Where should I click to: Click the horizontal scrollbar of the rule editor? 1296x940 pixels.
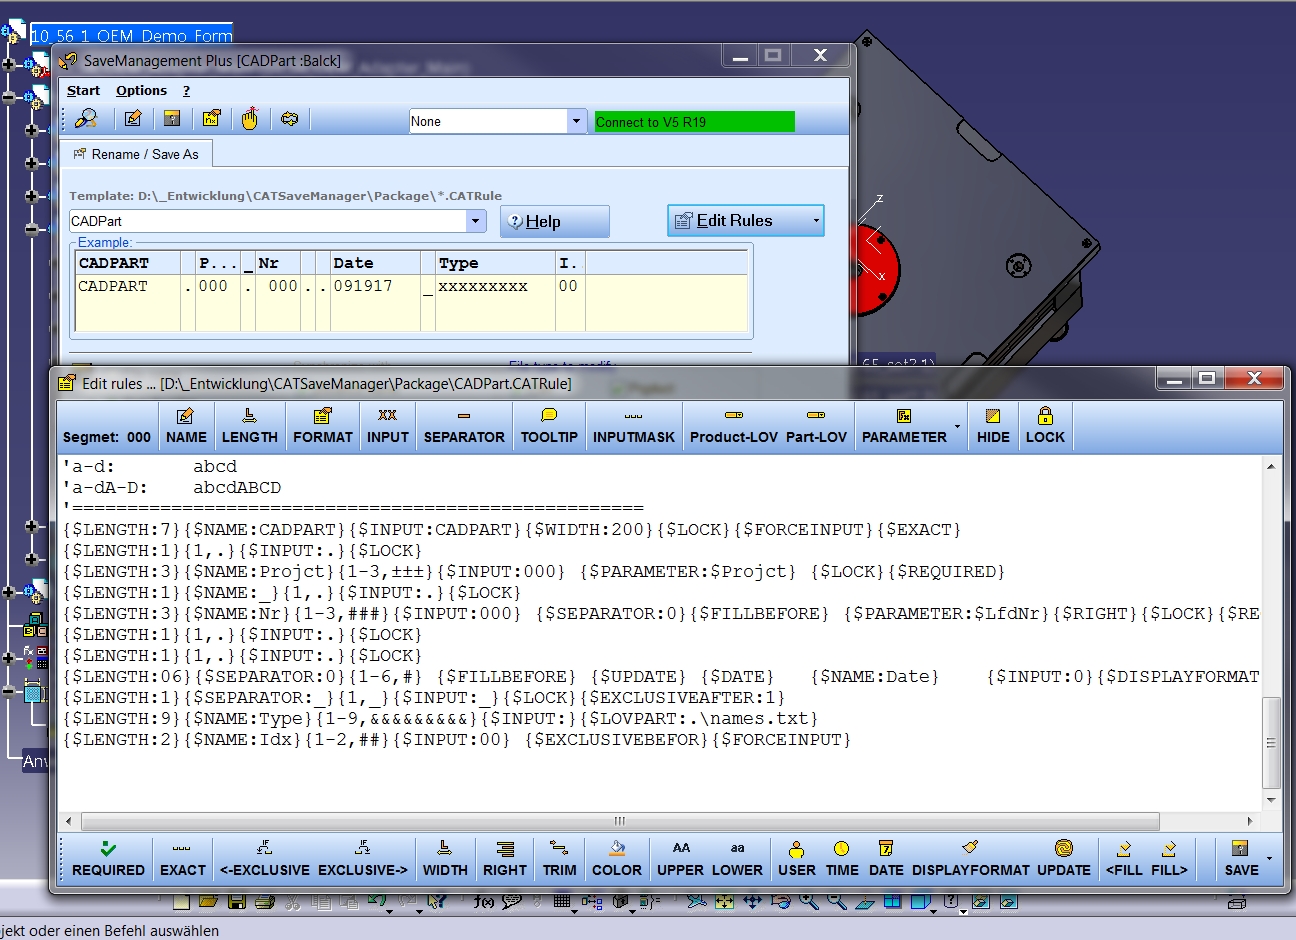620,821
